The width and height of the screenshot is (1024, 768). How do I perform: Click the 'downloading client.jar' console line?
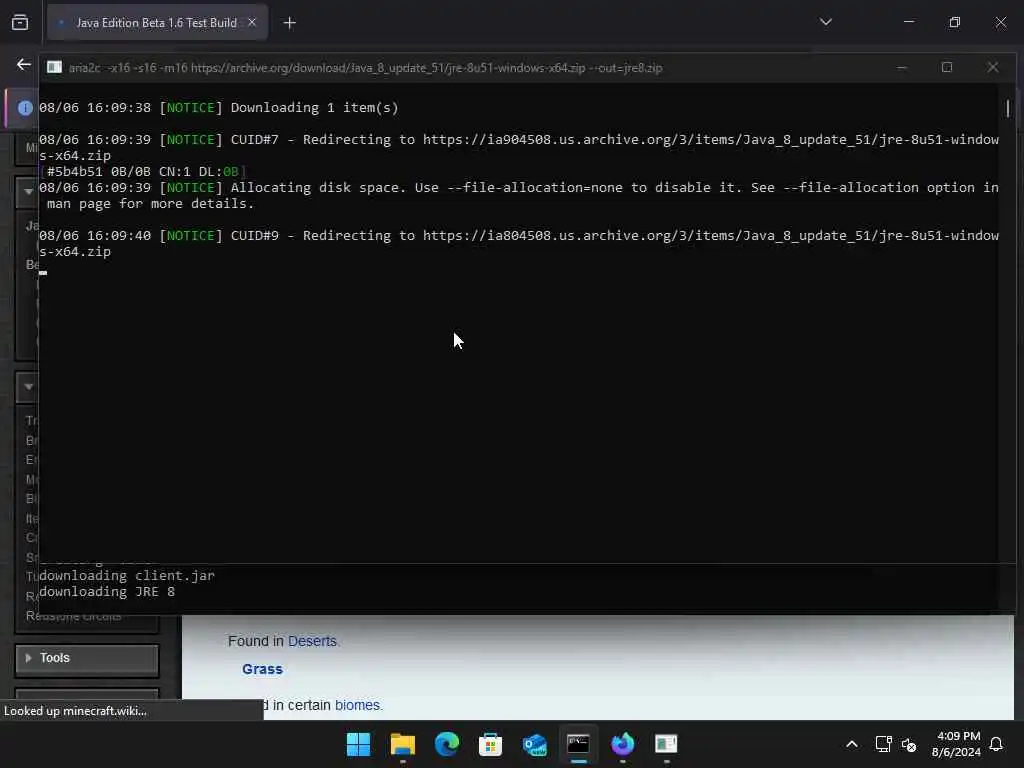tap(127, 575)
